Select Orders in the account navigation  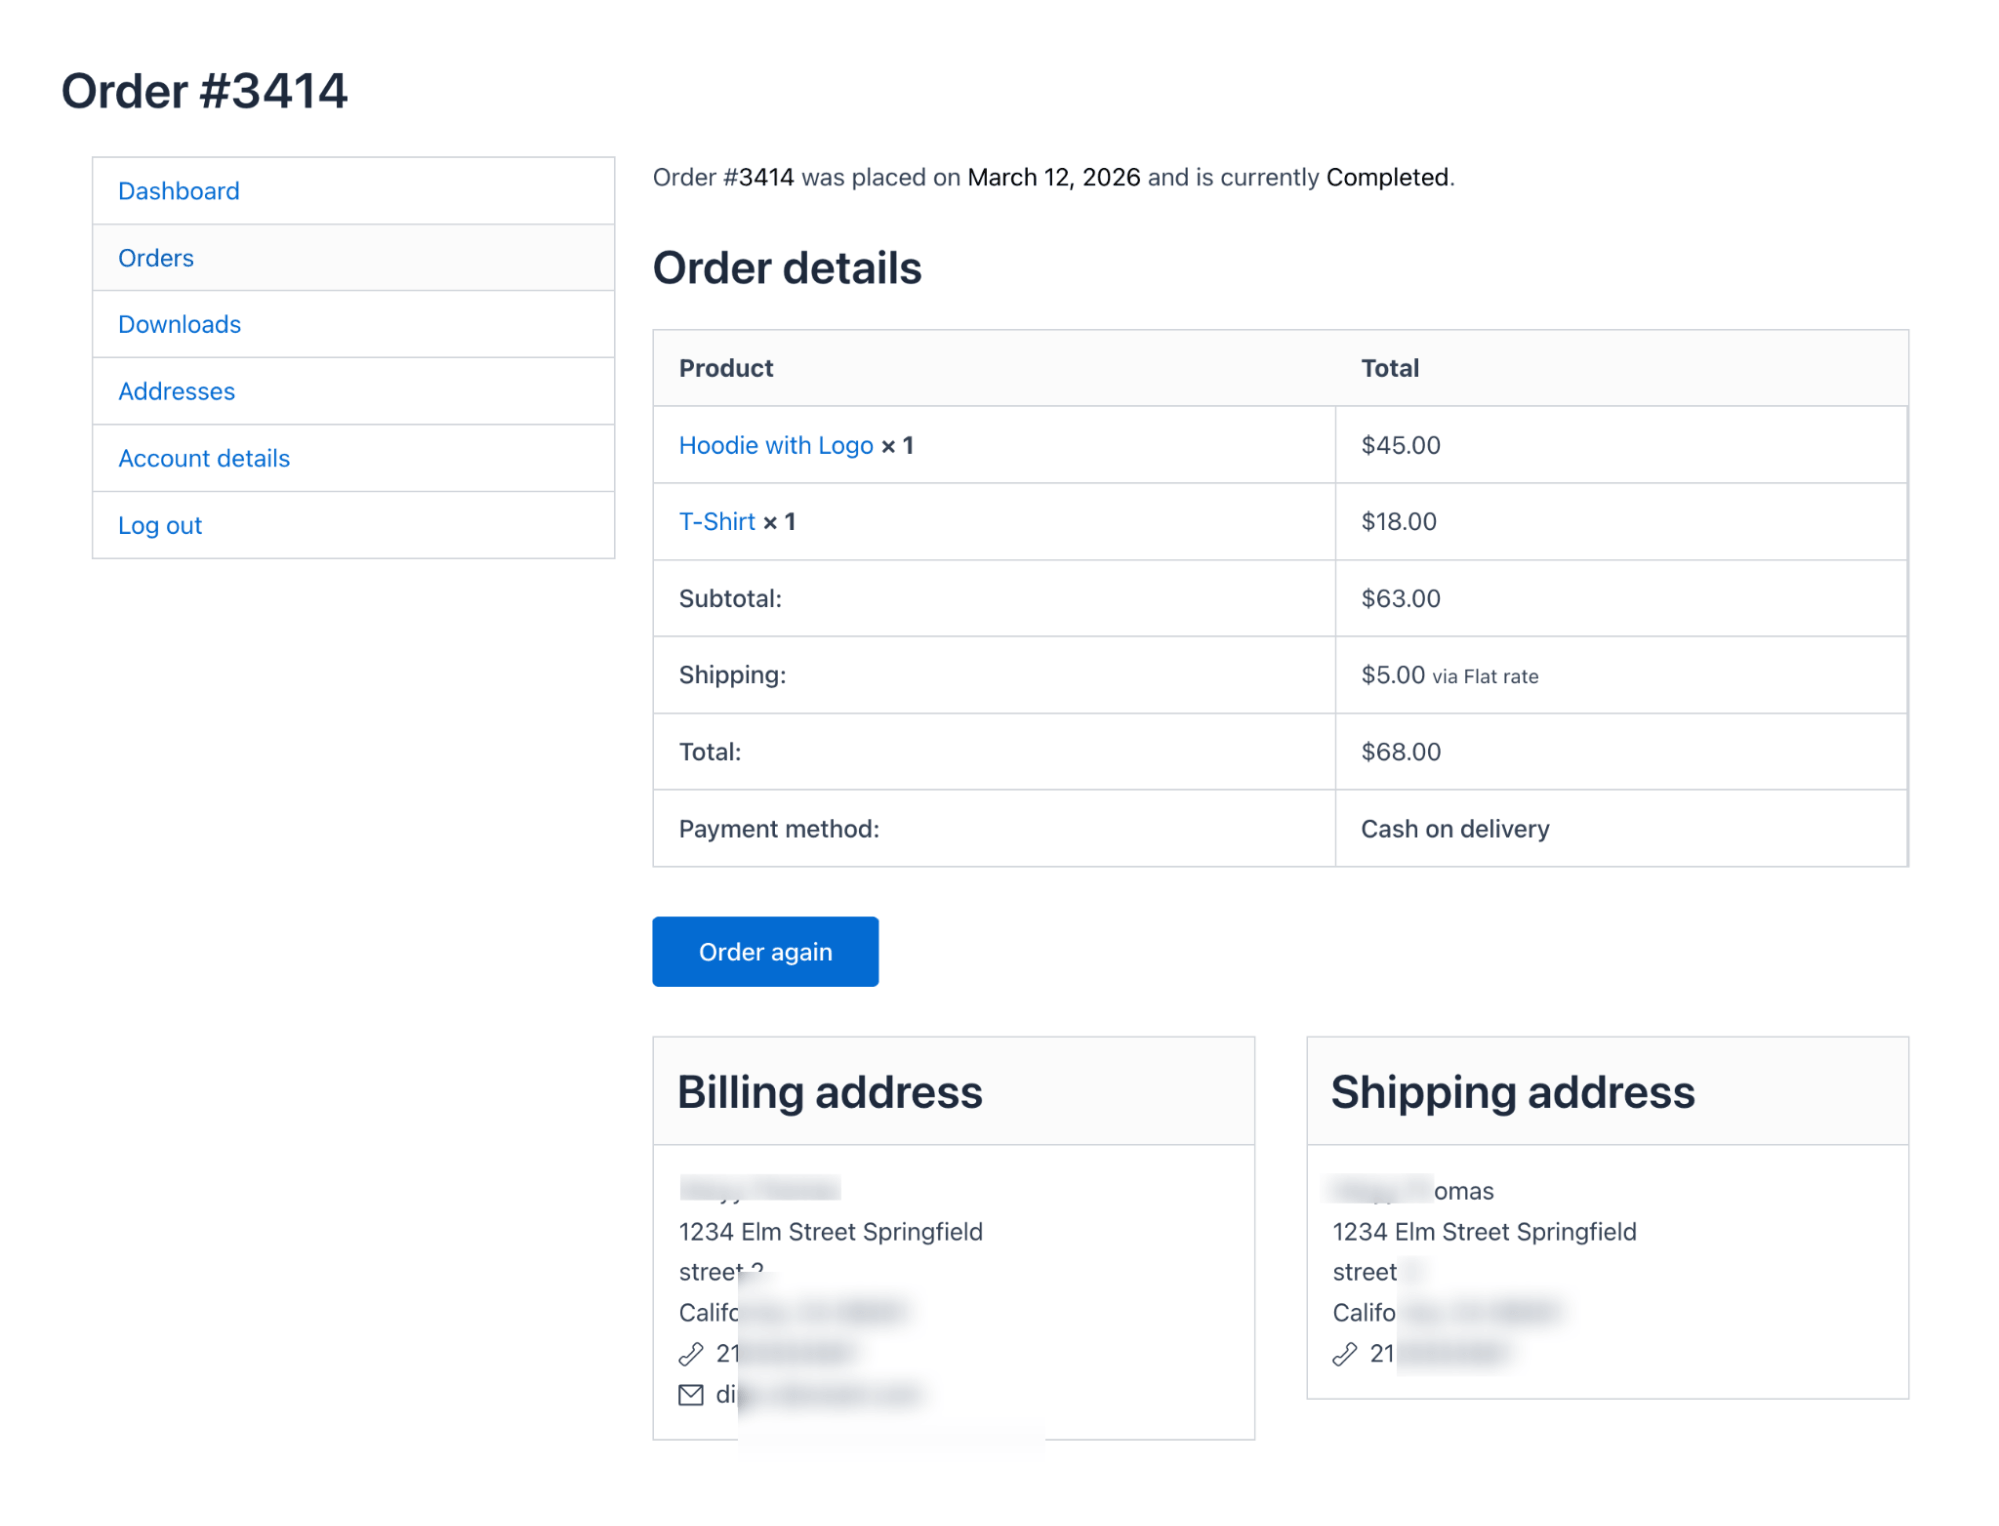pos(156,257)
